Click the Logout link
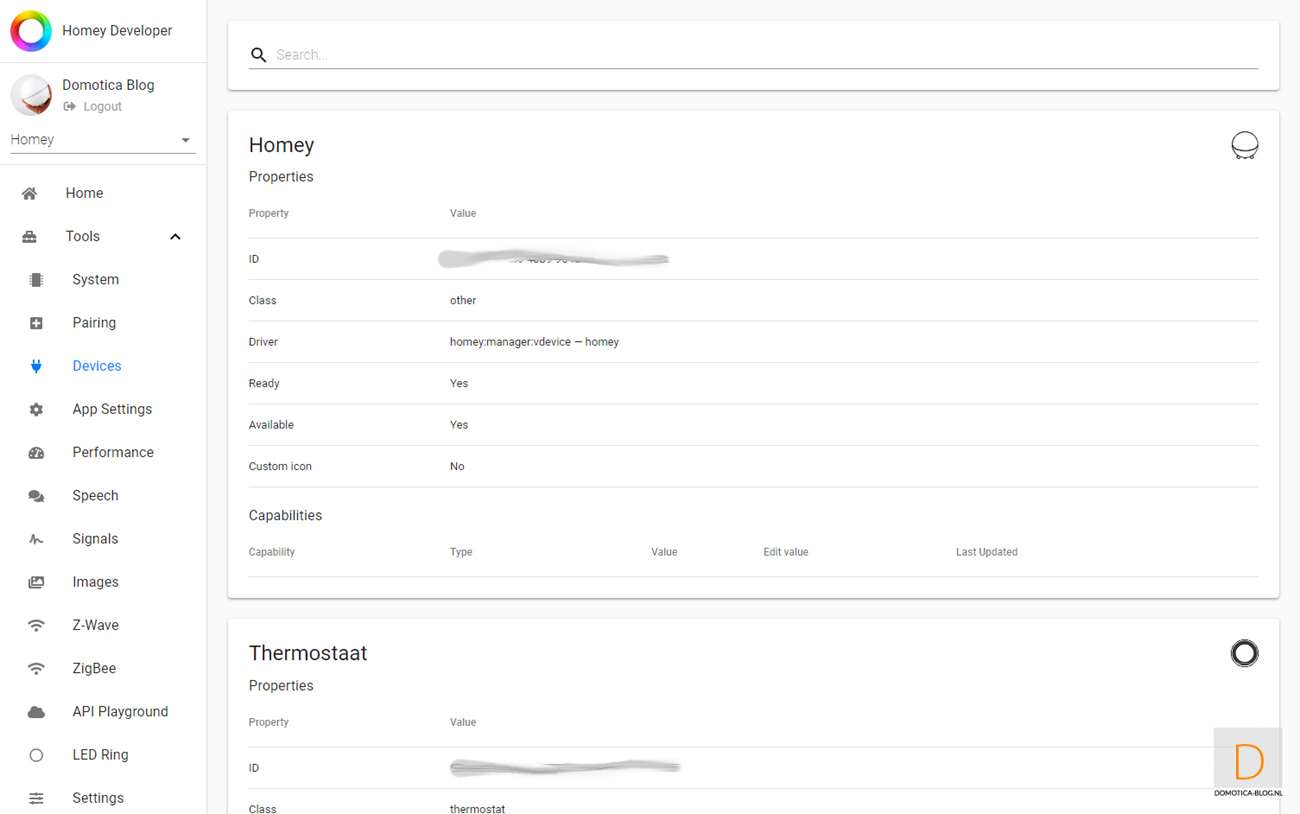 [x=102, y=106]
